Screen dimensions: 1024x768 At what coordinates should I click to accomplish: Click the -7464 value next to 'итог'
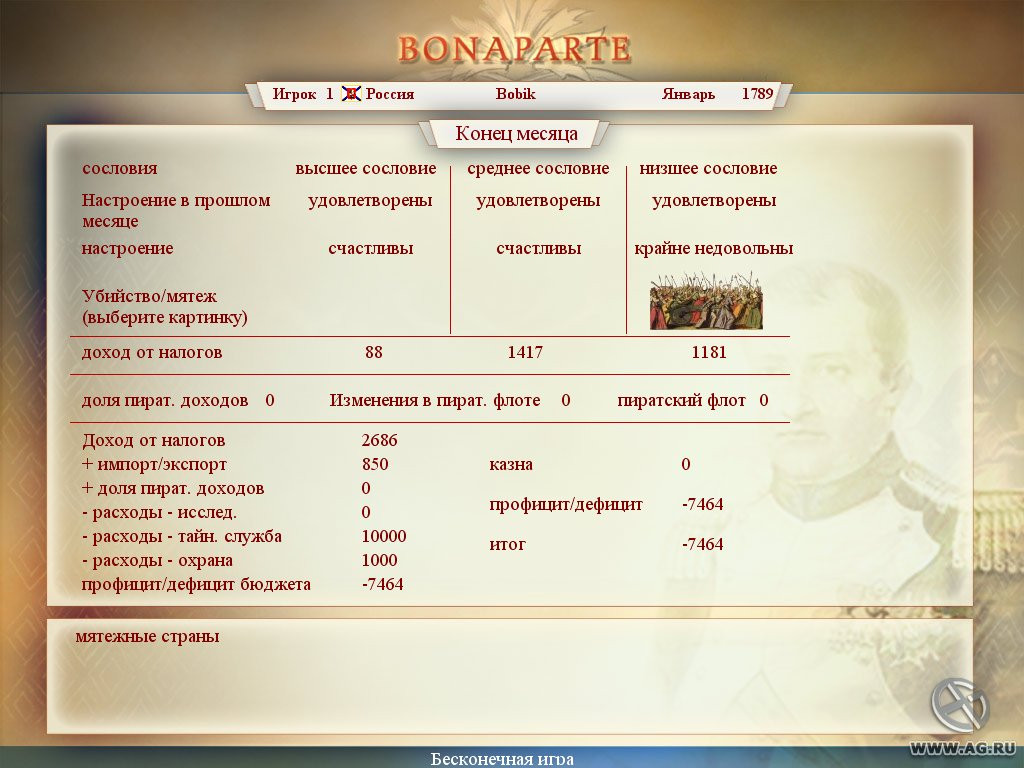(x=703, y=545)
